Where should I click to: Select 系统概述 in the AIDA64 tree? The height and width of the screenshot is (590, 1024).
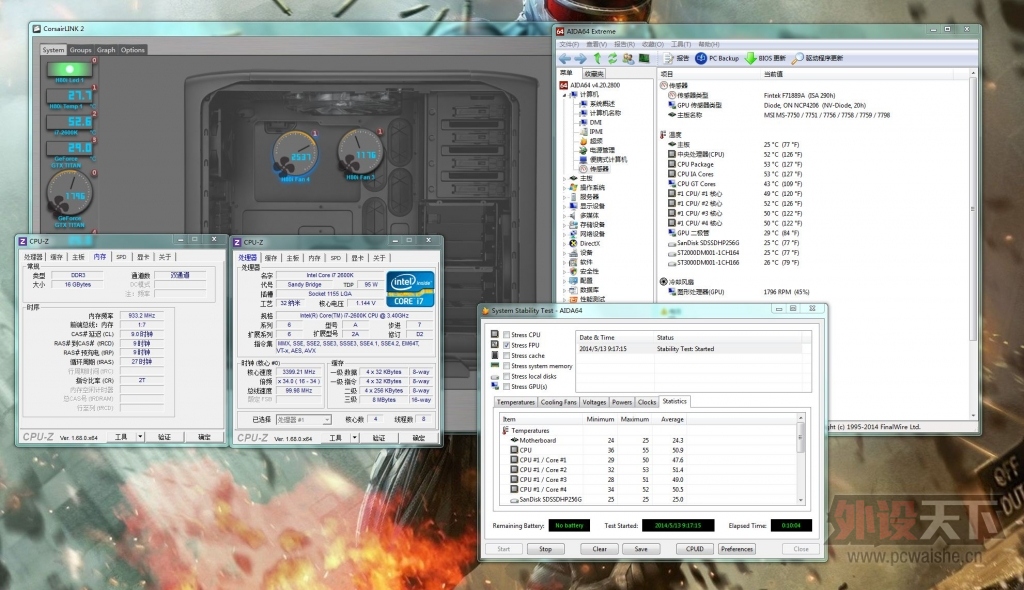coord(601,104)
